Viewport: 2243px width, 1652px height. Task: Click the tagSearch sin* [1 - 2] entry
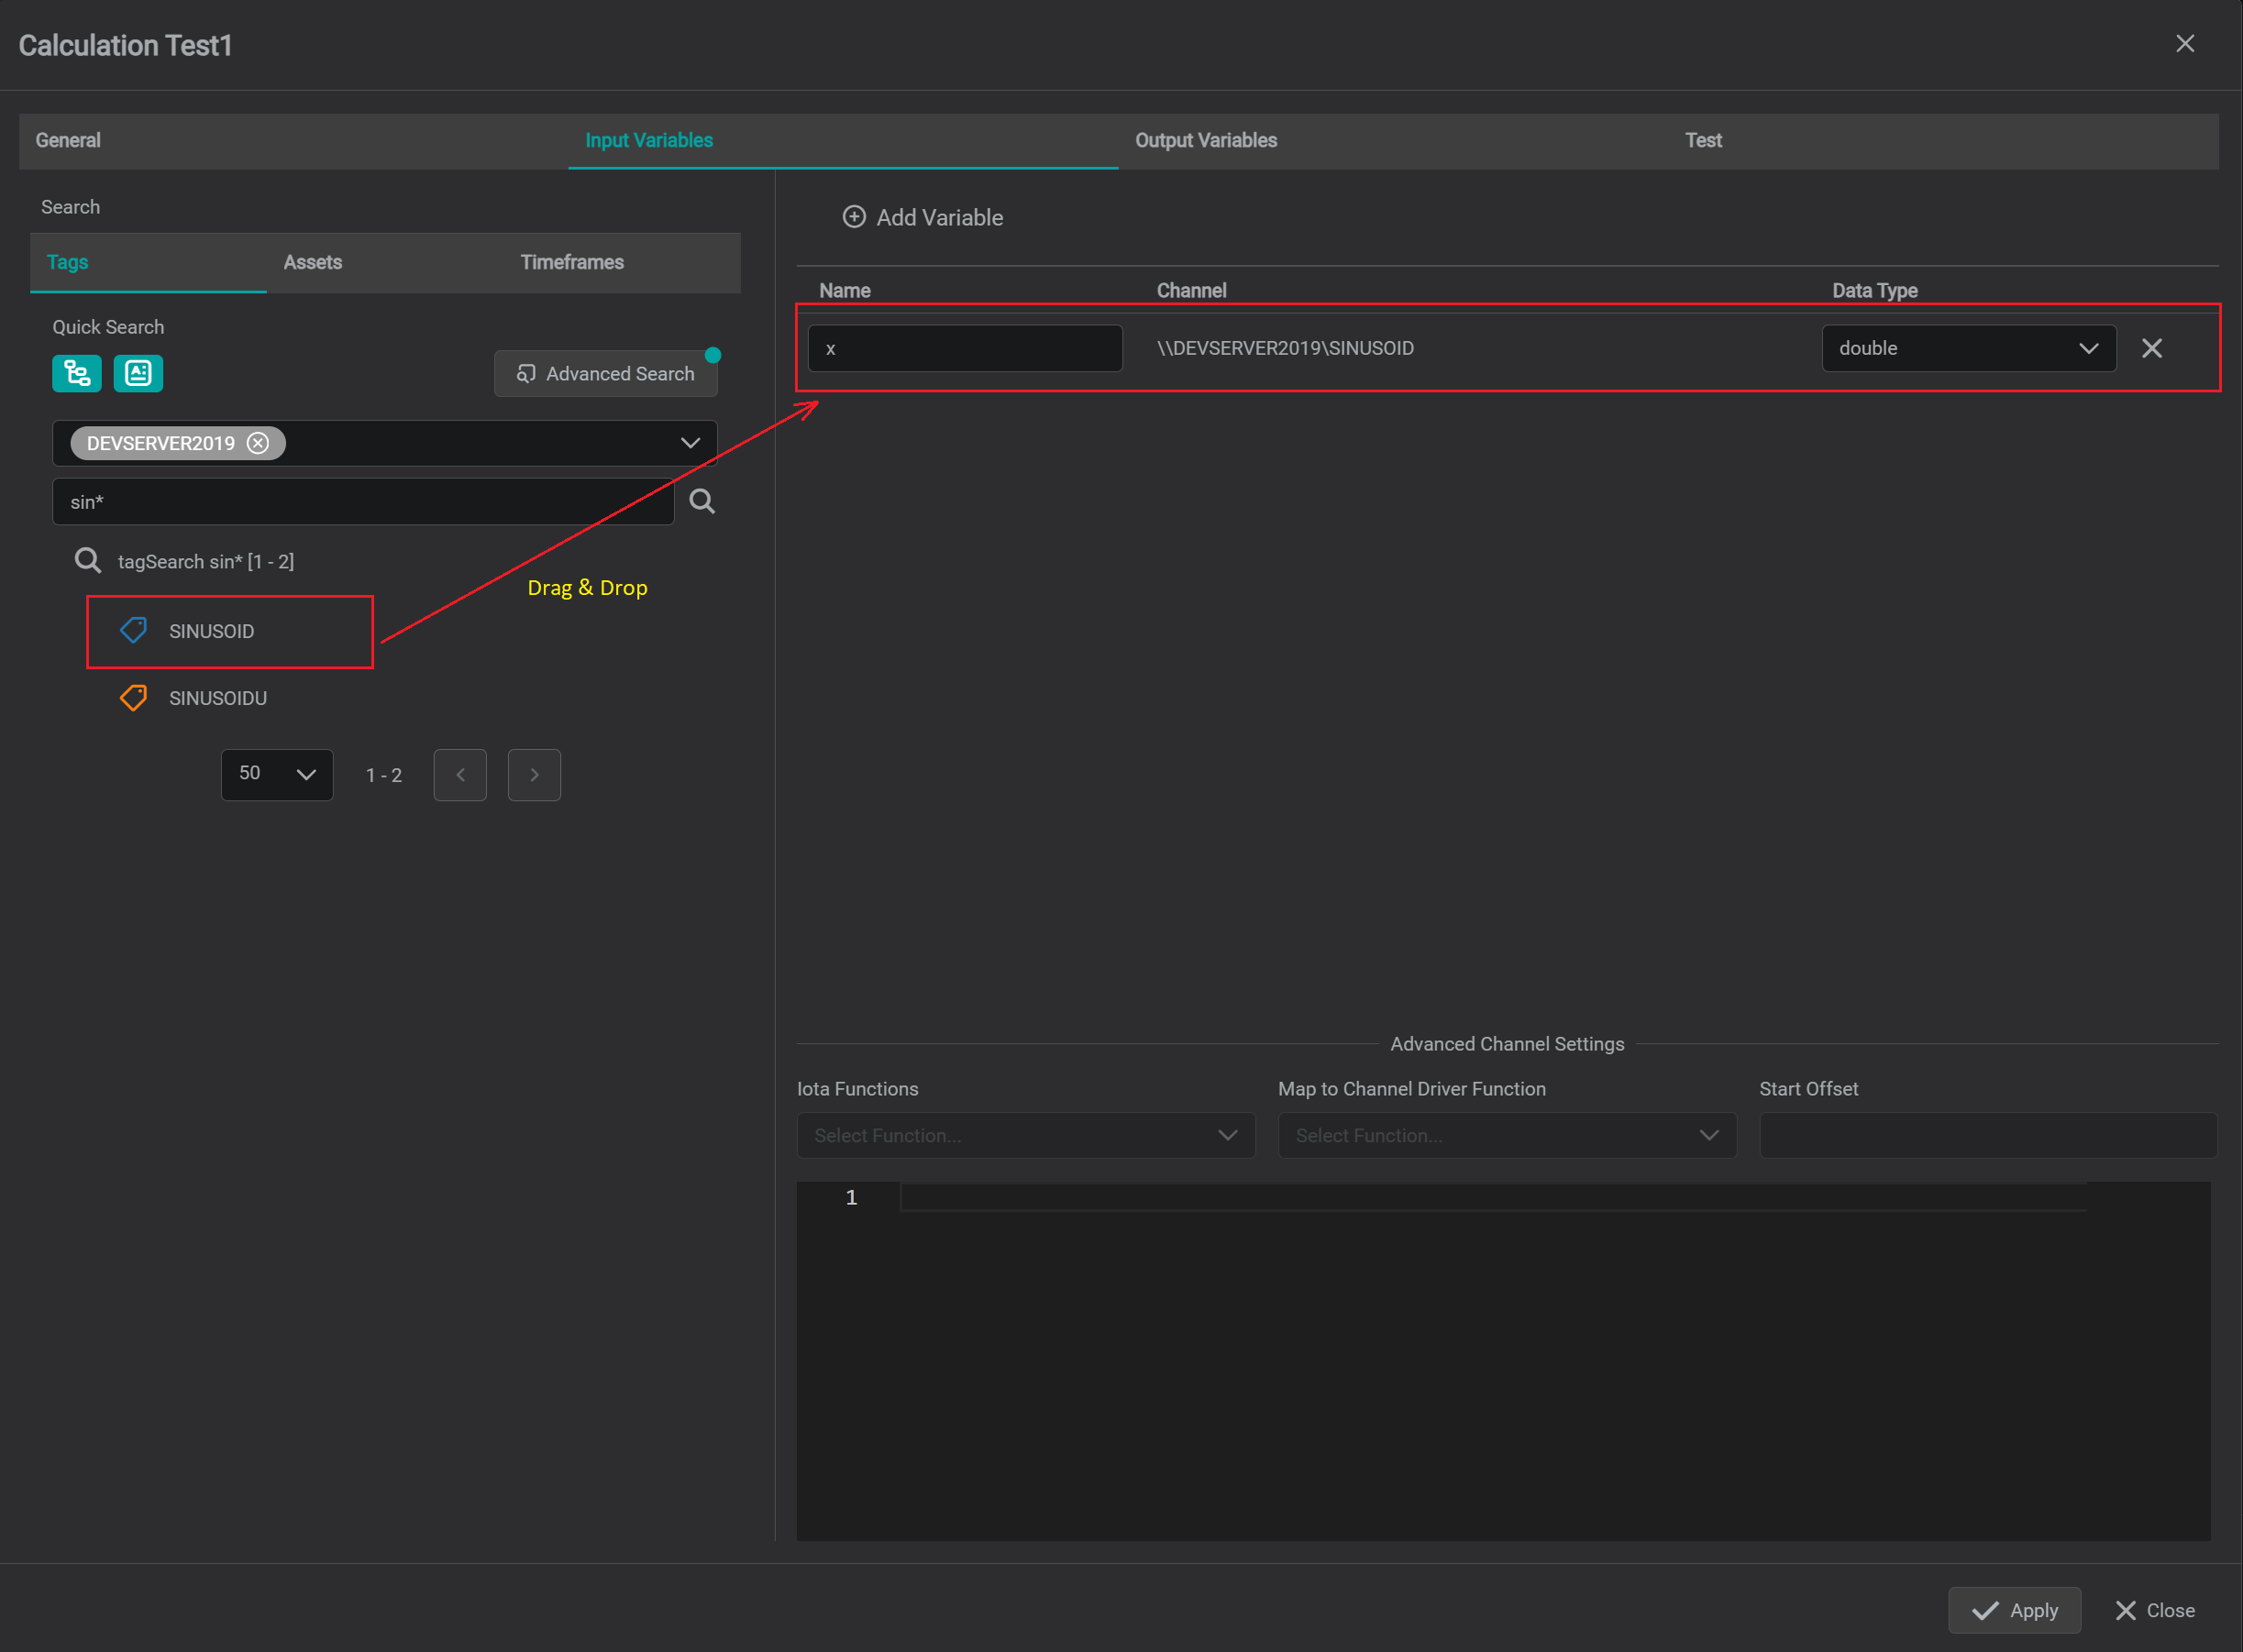click(206, 561)
